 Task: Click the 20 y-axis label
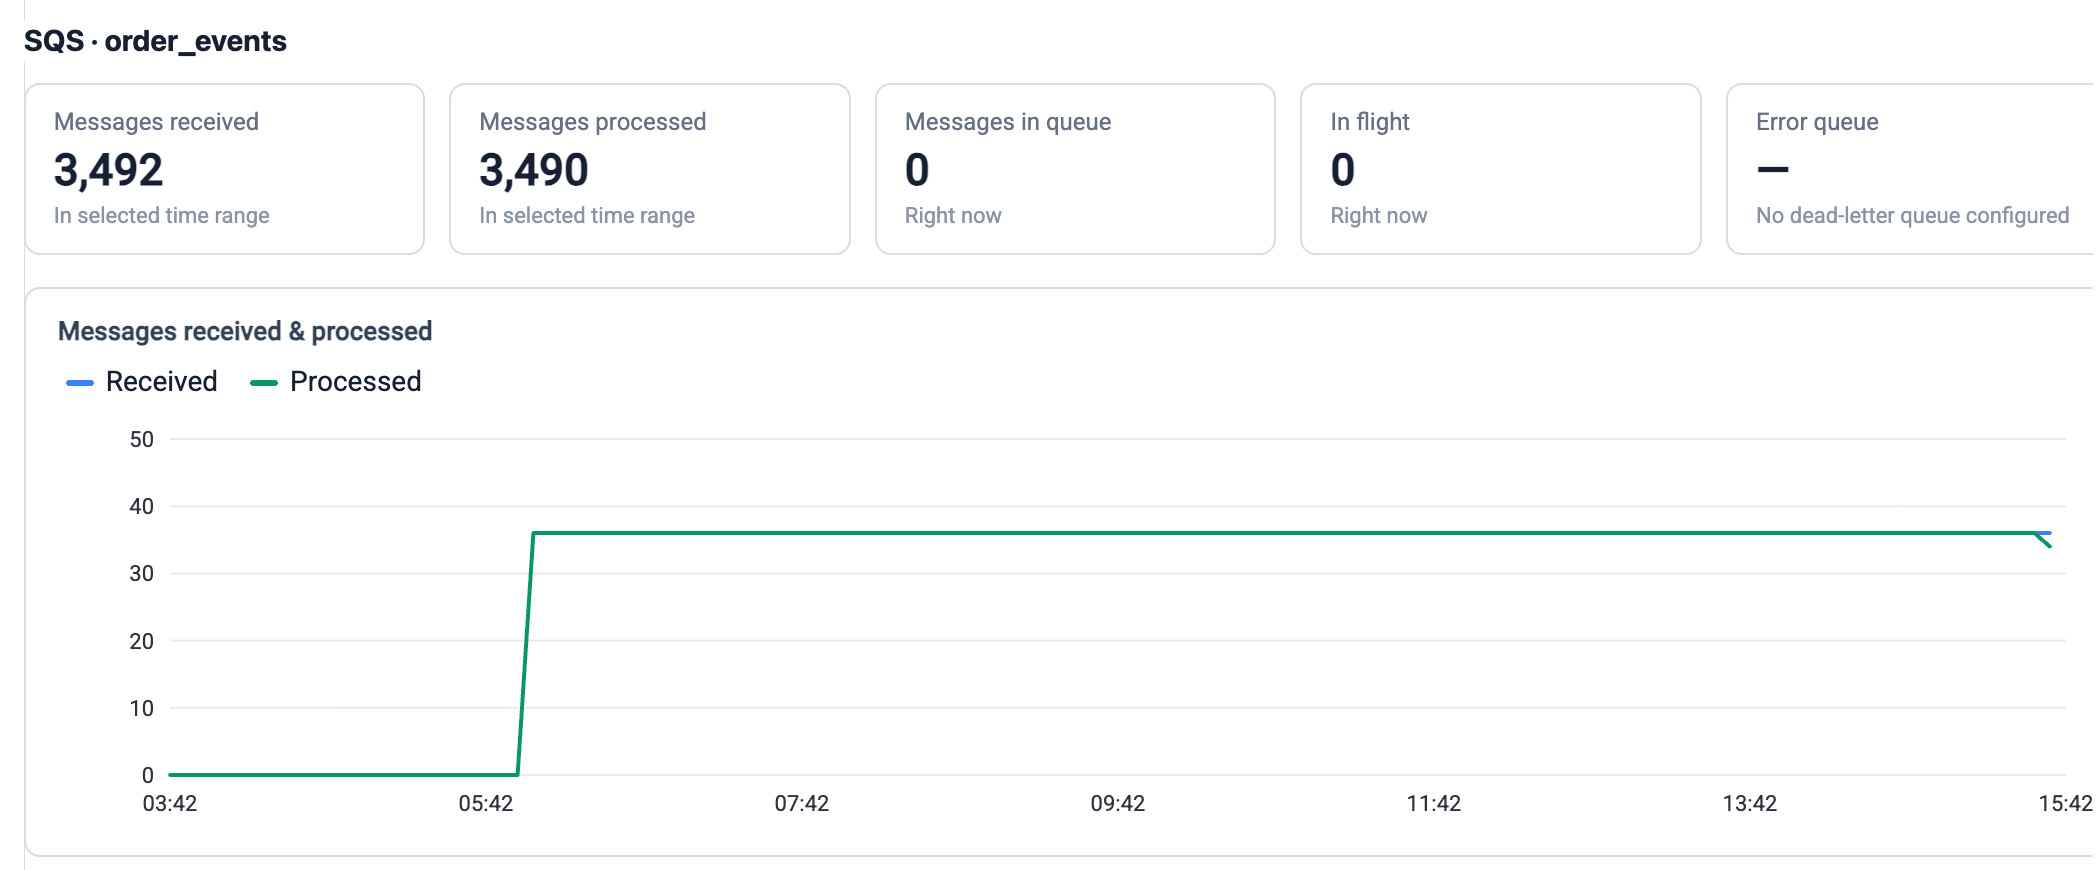coord(142,641)
